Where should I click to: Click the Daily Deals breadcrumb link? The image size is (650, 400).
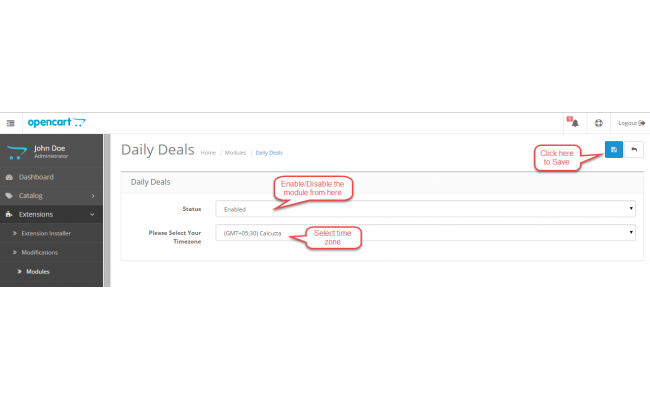click(269, 153)
